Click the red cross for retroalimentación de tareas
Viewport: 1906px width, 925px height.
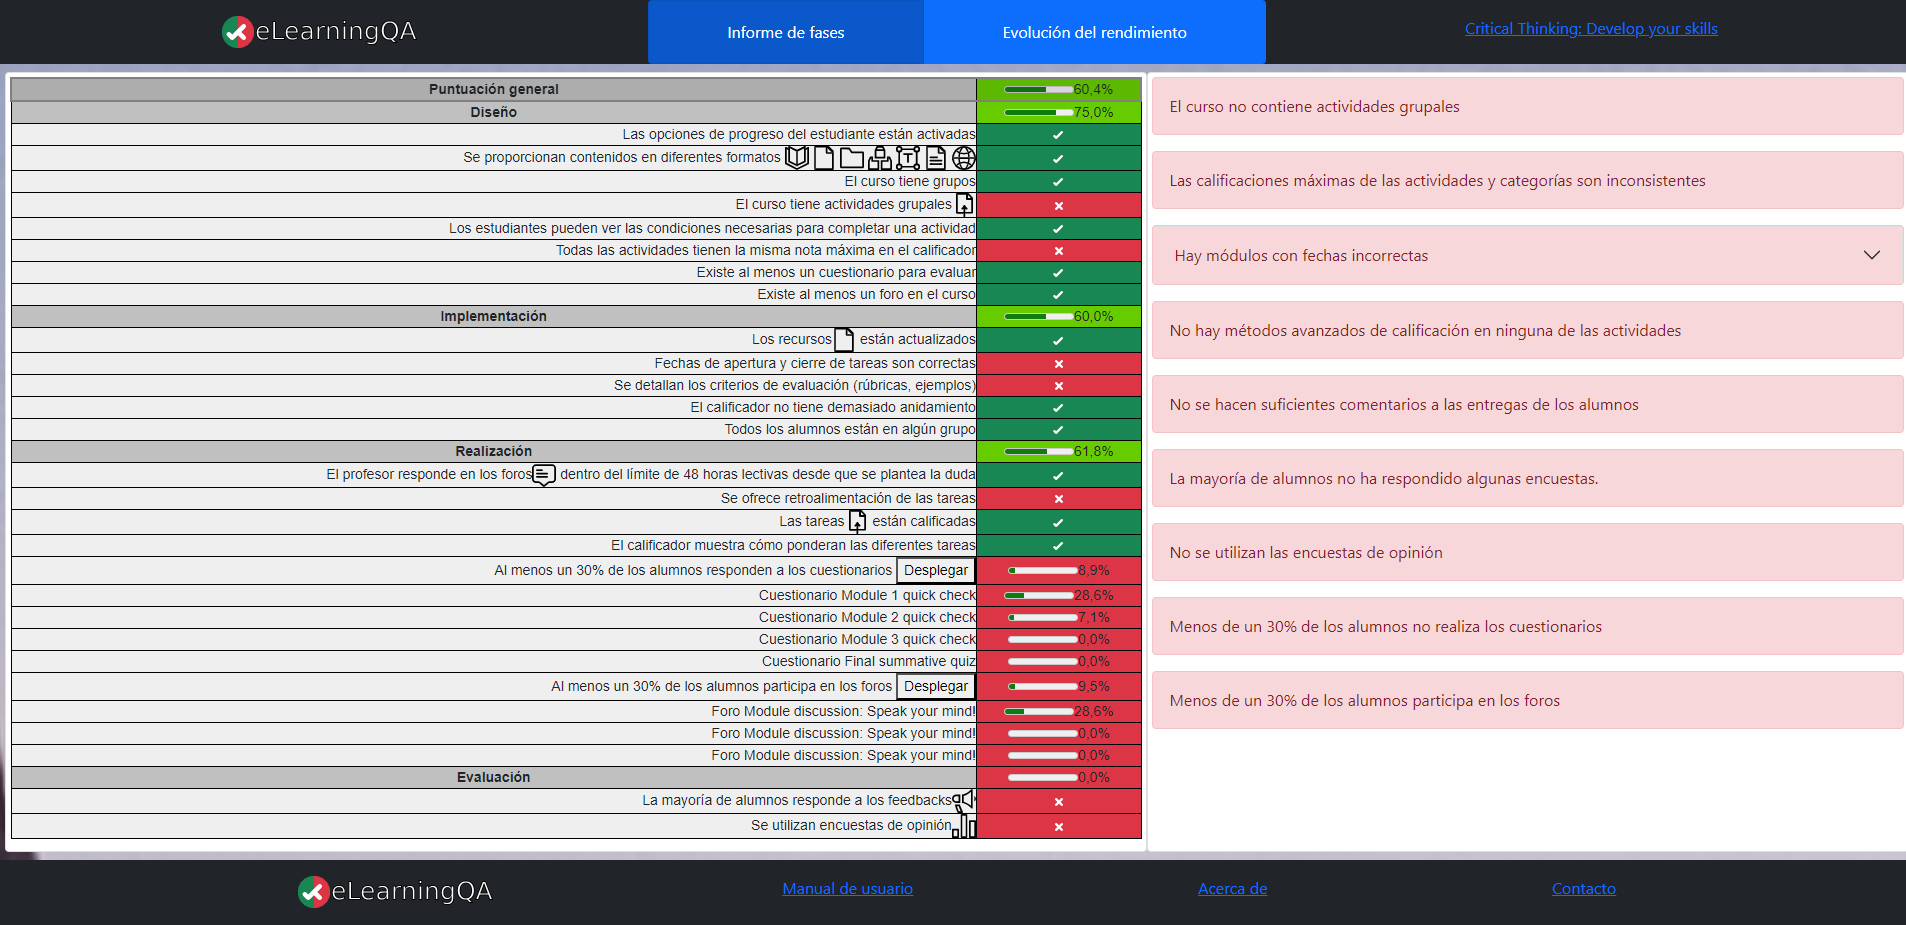coord(1058,499)
